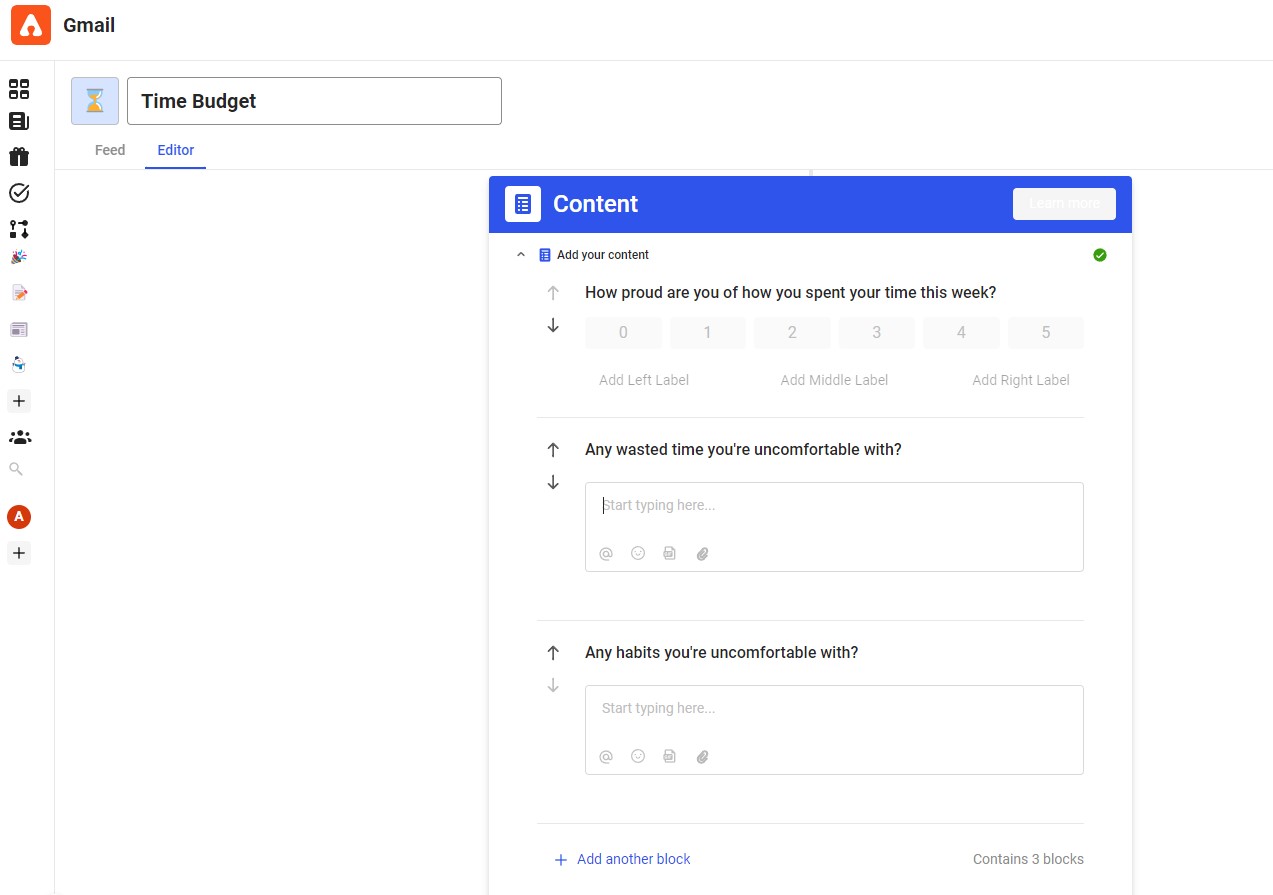
Task: Open the dashboard grid icon in sidebar
Action: click(x=19, y=89)
